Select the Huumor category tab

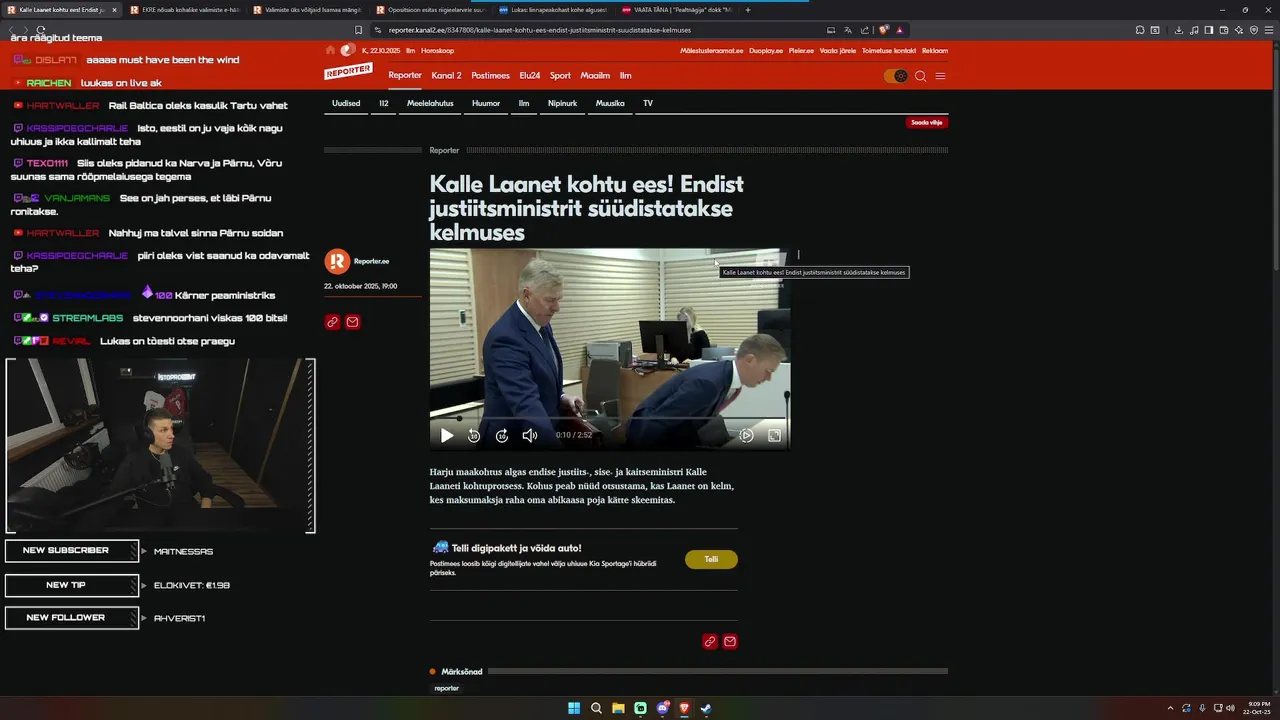pyautogui.click(x=486, y=103)
